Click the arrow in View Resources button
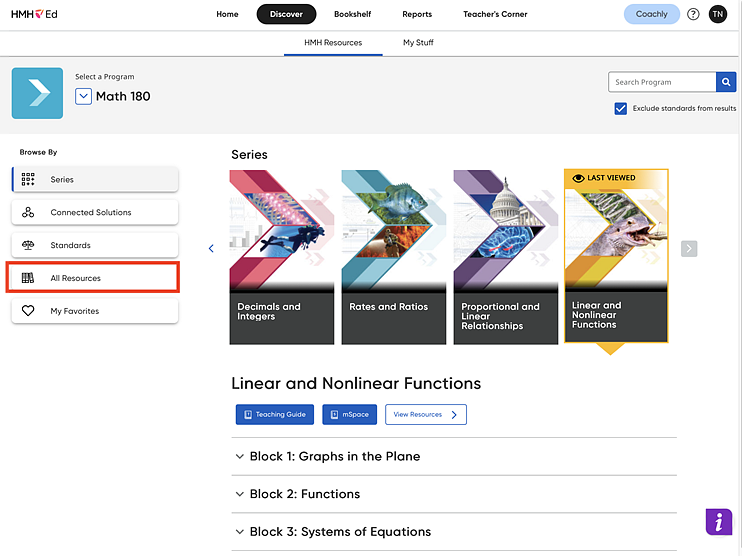Screen dimensions: 742x556 (454, 415)
